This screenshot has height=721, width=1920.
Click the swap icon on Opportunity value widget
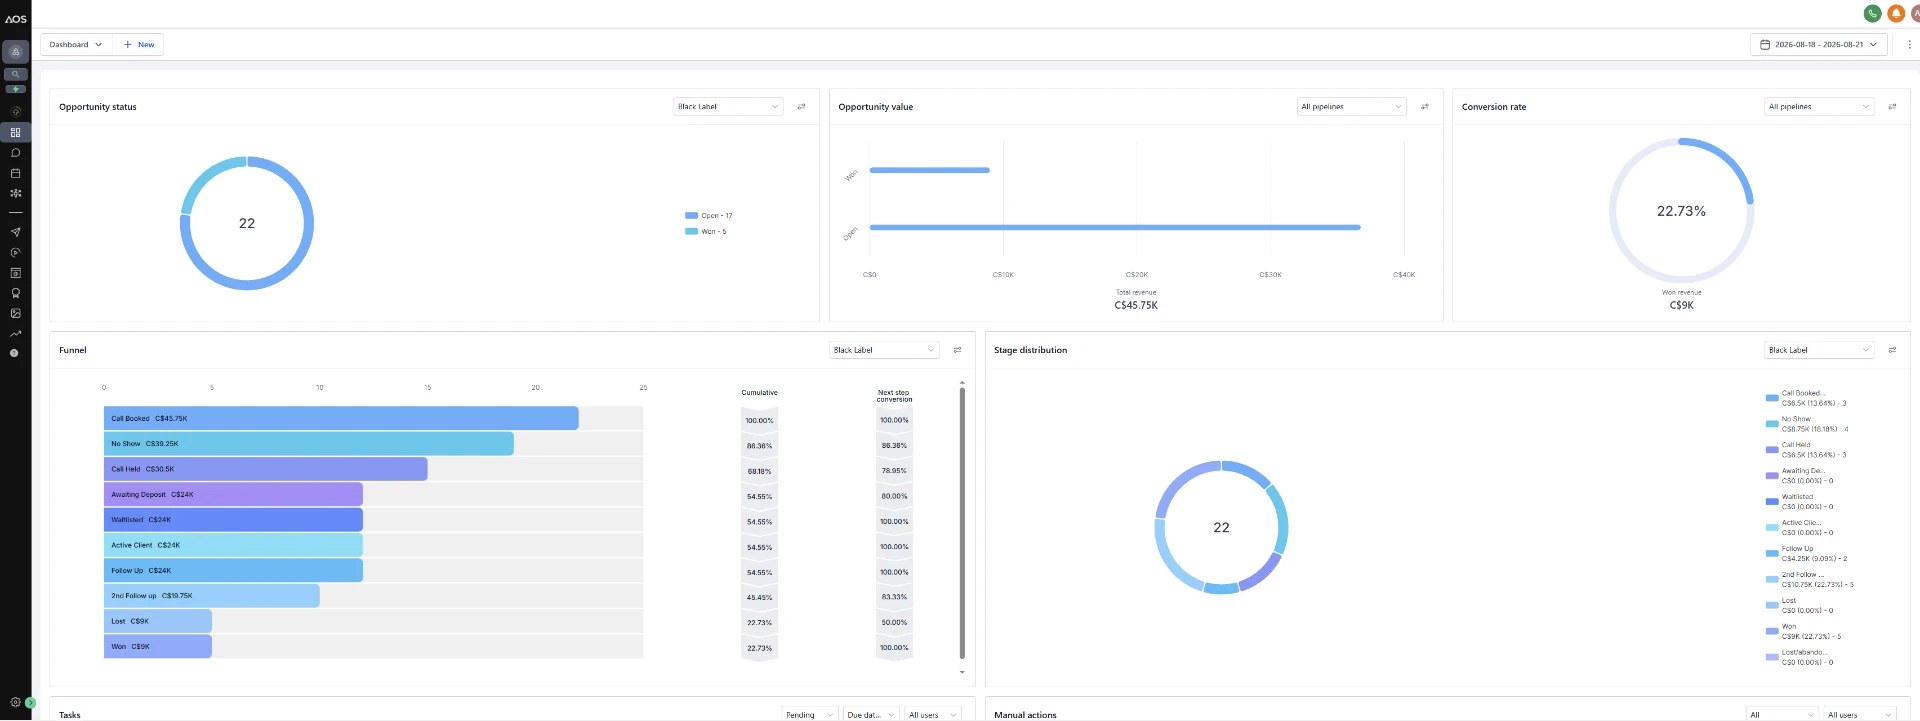pyautogui.click(x=1425, y=107)
